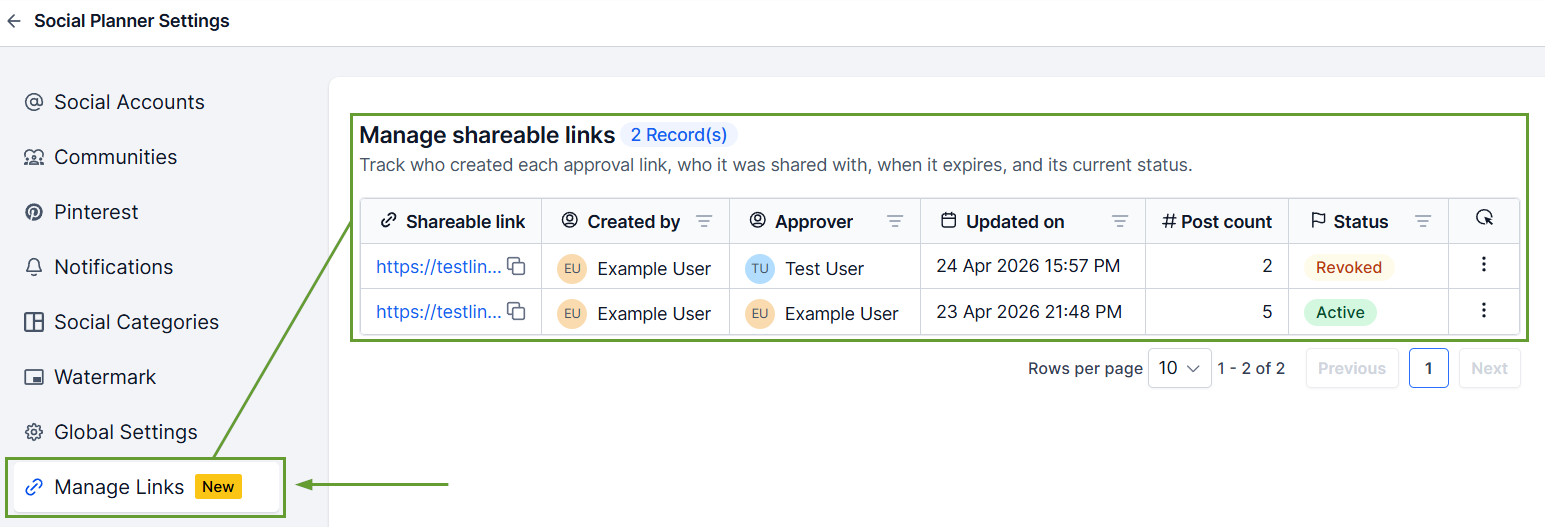
Task: Open the Social Accounts settings section
Action: 129,102
